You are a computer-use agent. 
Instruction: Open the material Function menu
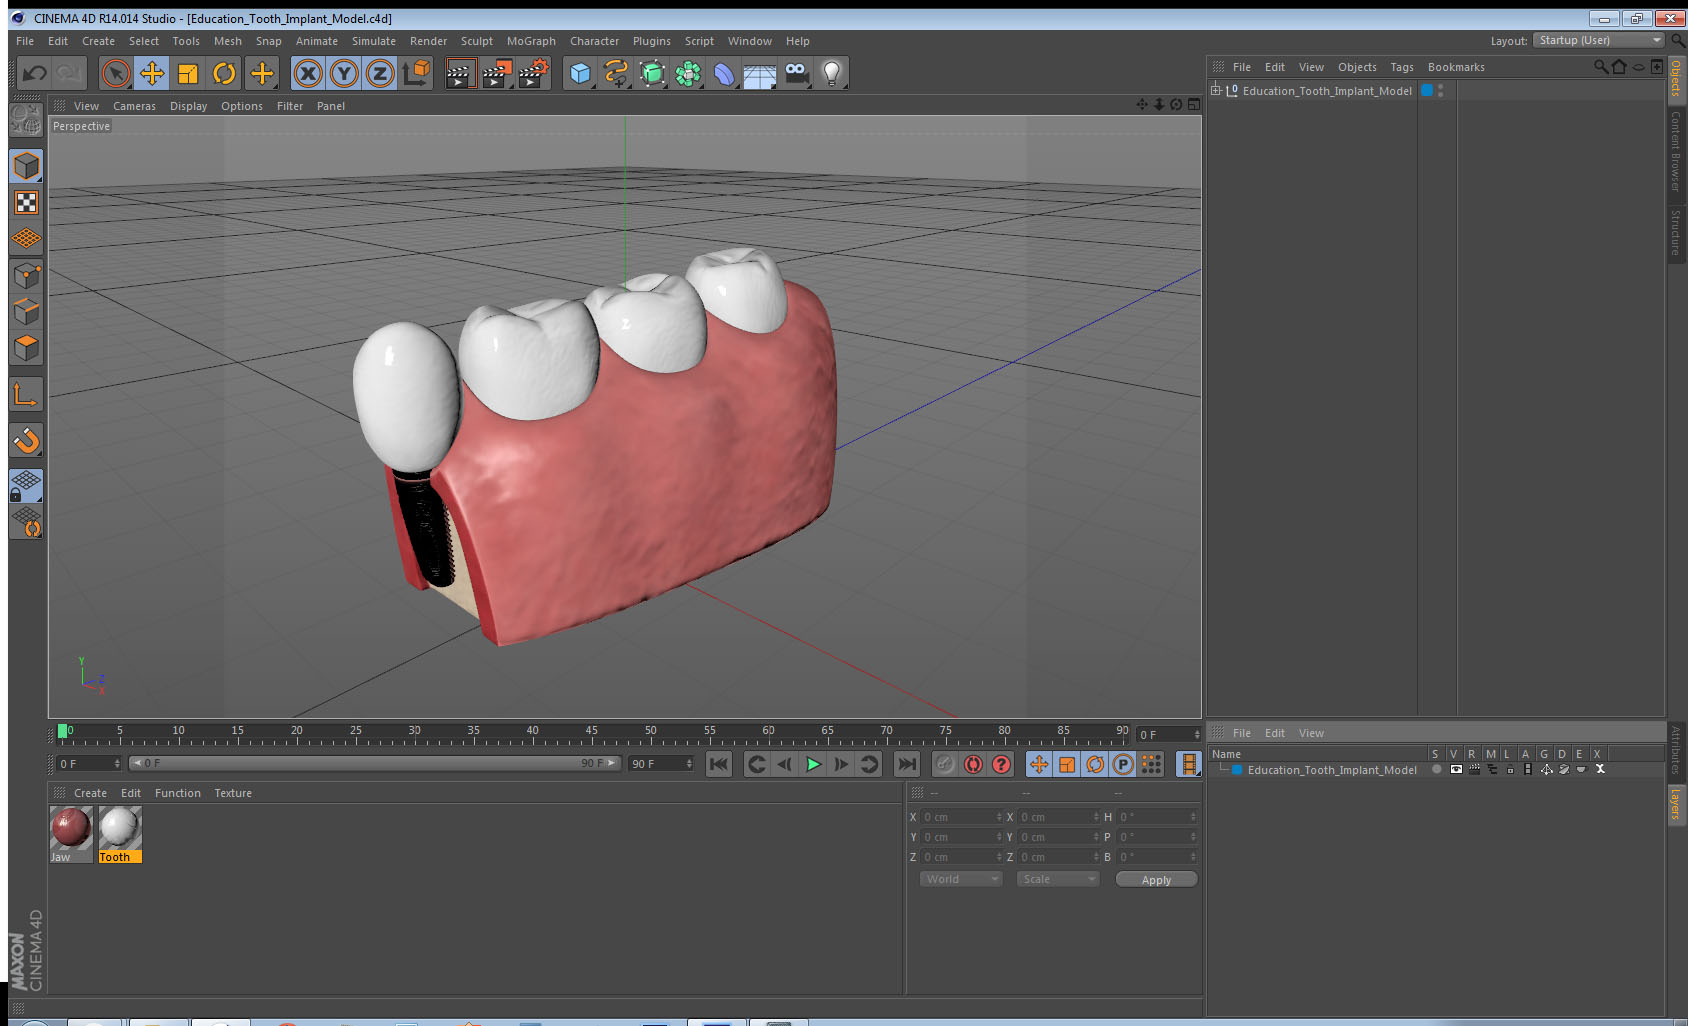(177, 793)
